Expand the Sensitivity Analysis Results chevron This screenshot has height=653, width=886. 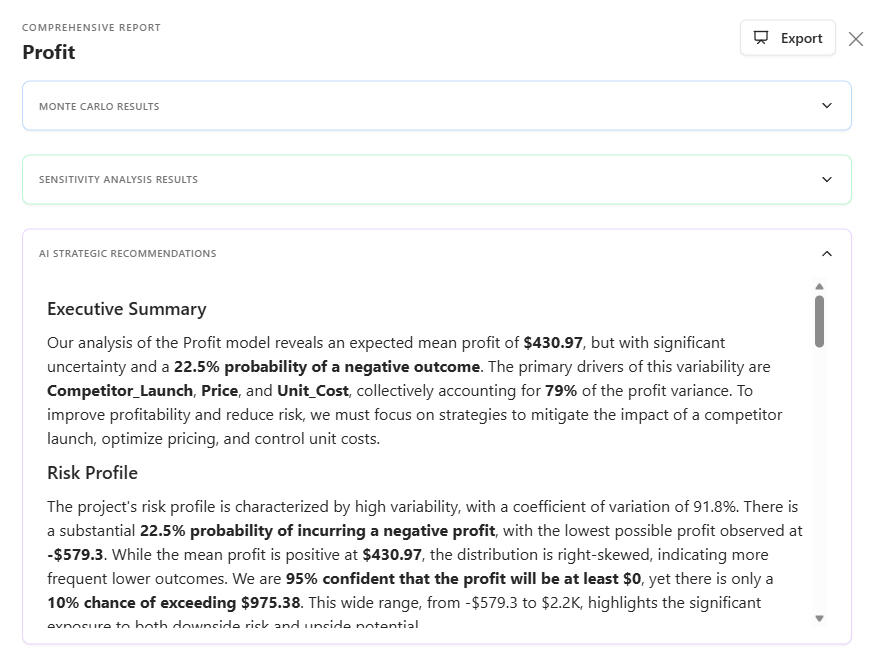pyautogui.click(x=826, y=180)
